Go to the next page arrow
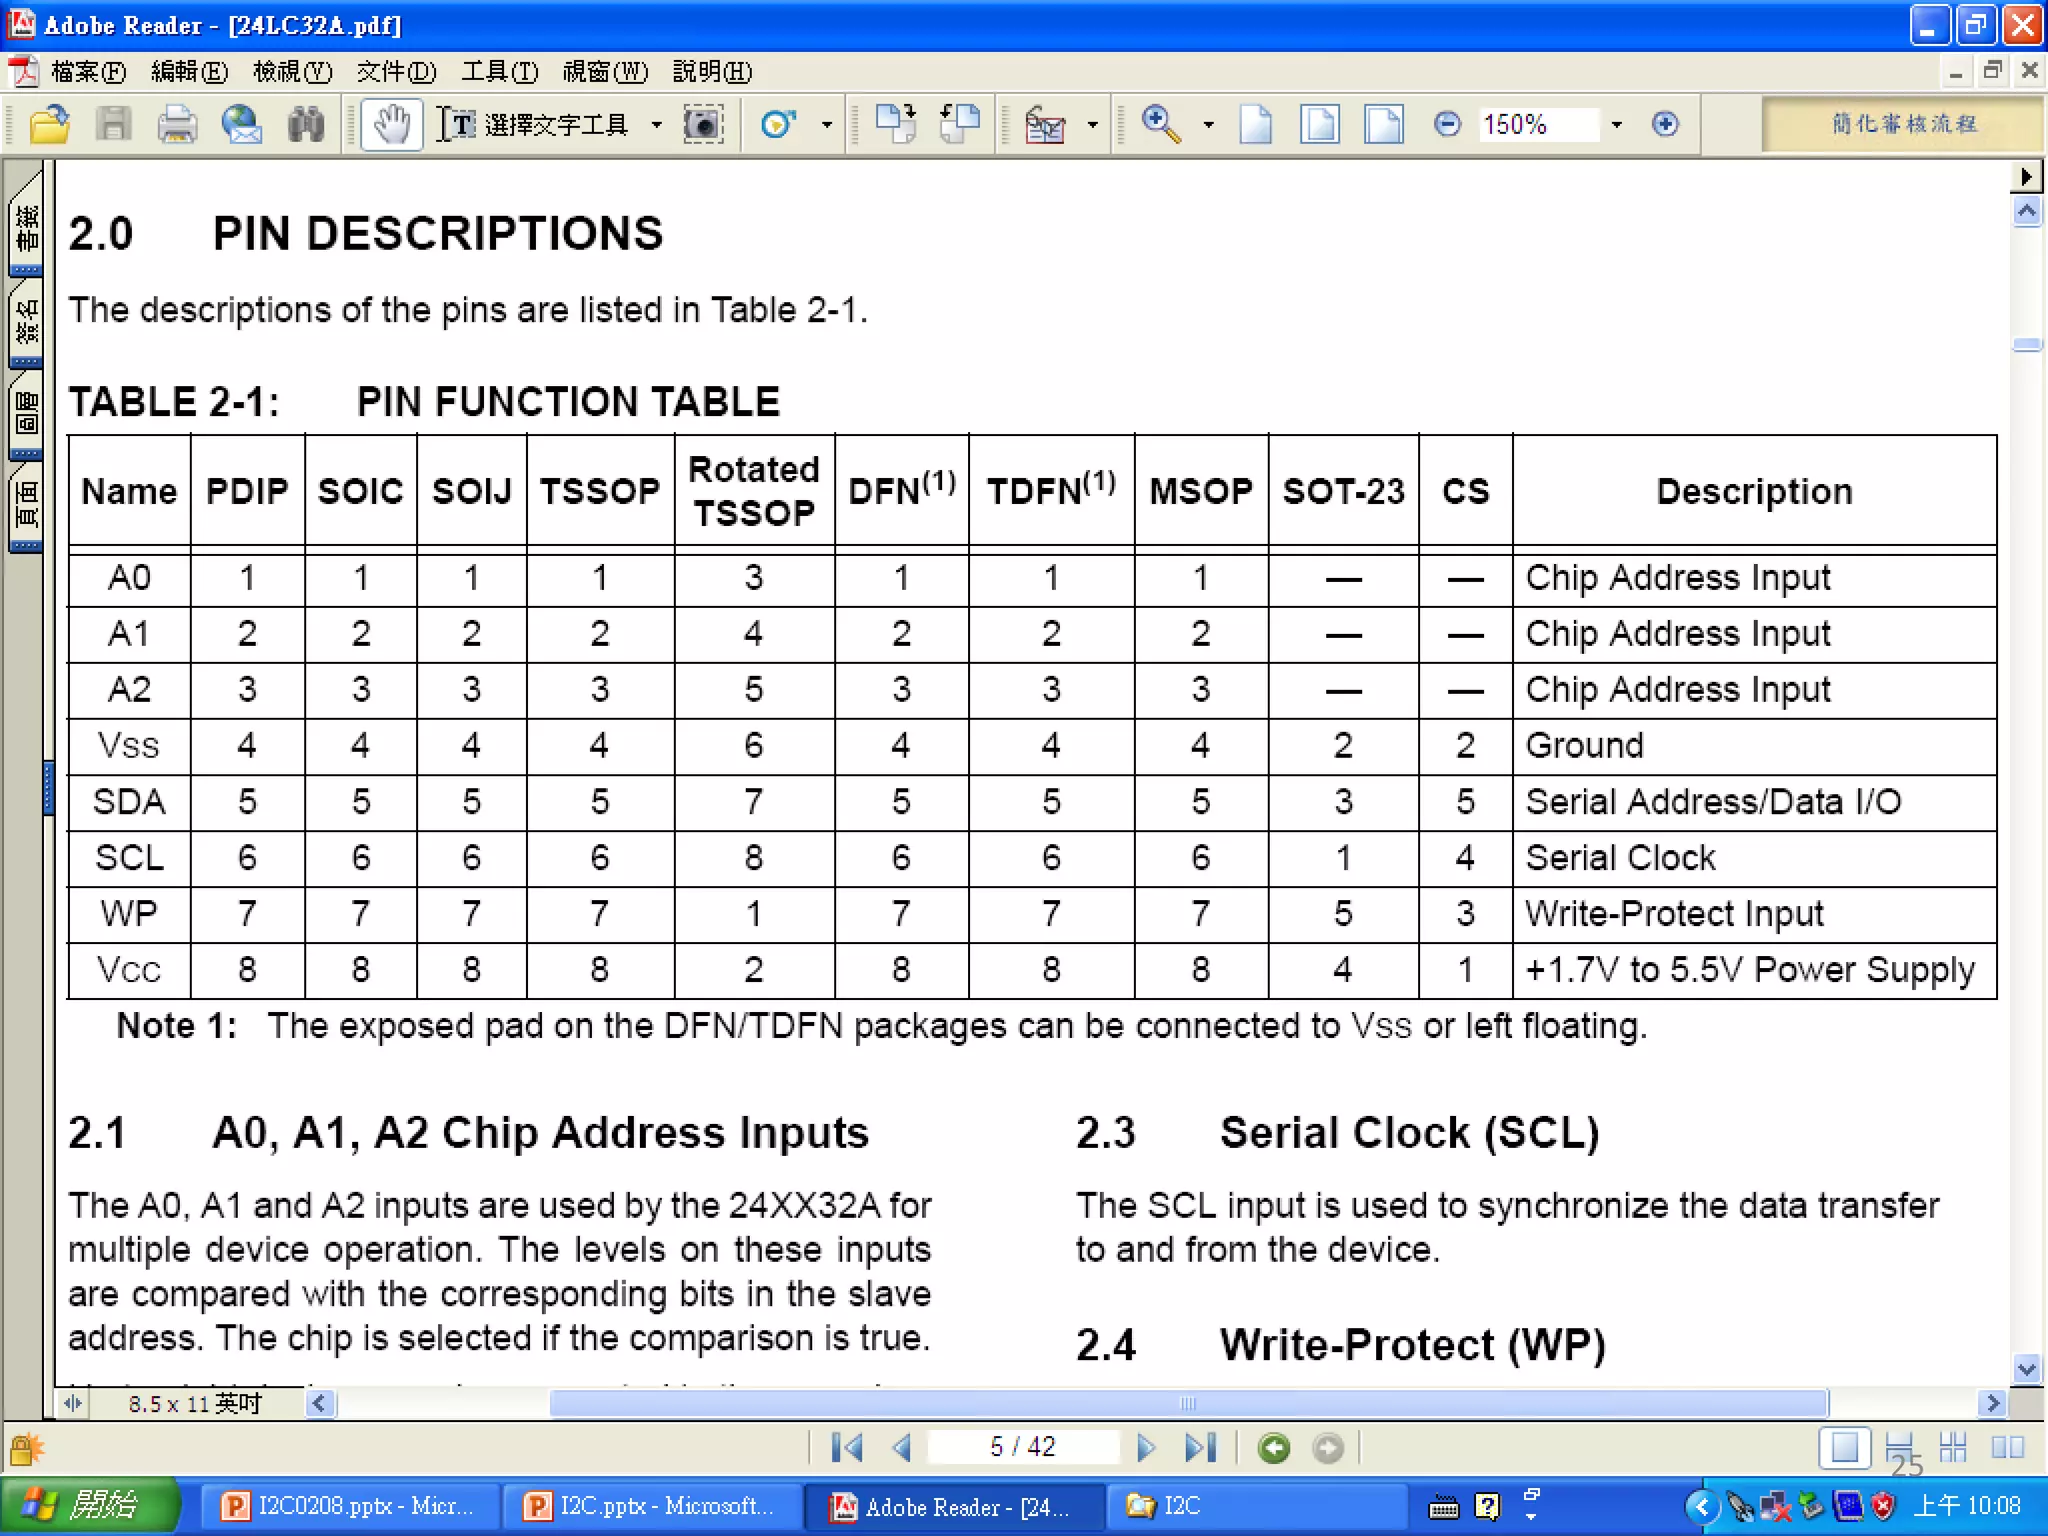Viewport: 2048px width, 1536px height. (x=1146, y=1447)
